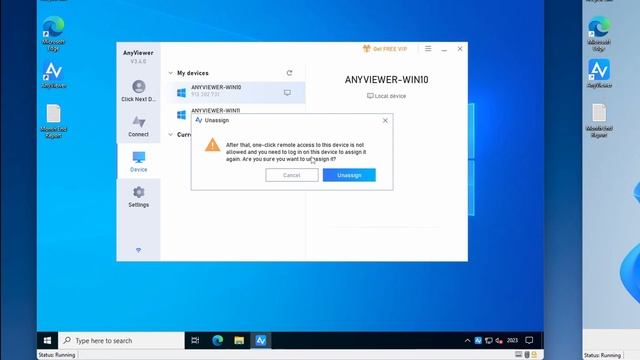Open the AnyViewer shortcut on the left desktop
Screen dimensions: 640x360
53,75
